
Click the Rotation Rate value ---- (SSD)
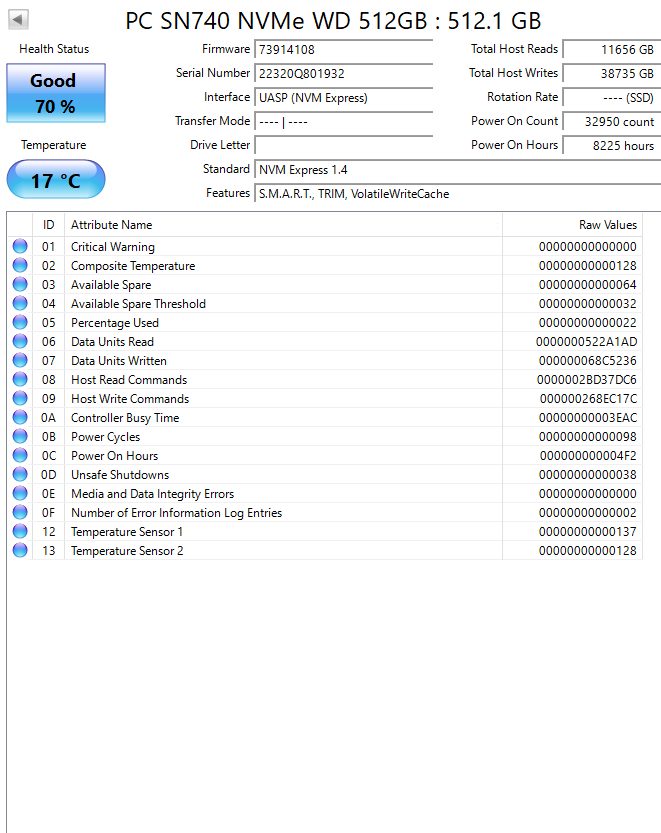pyautogui.click(x=612, y=98)
